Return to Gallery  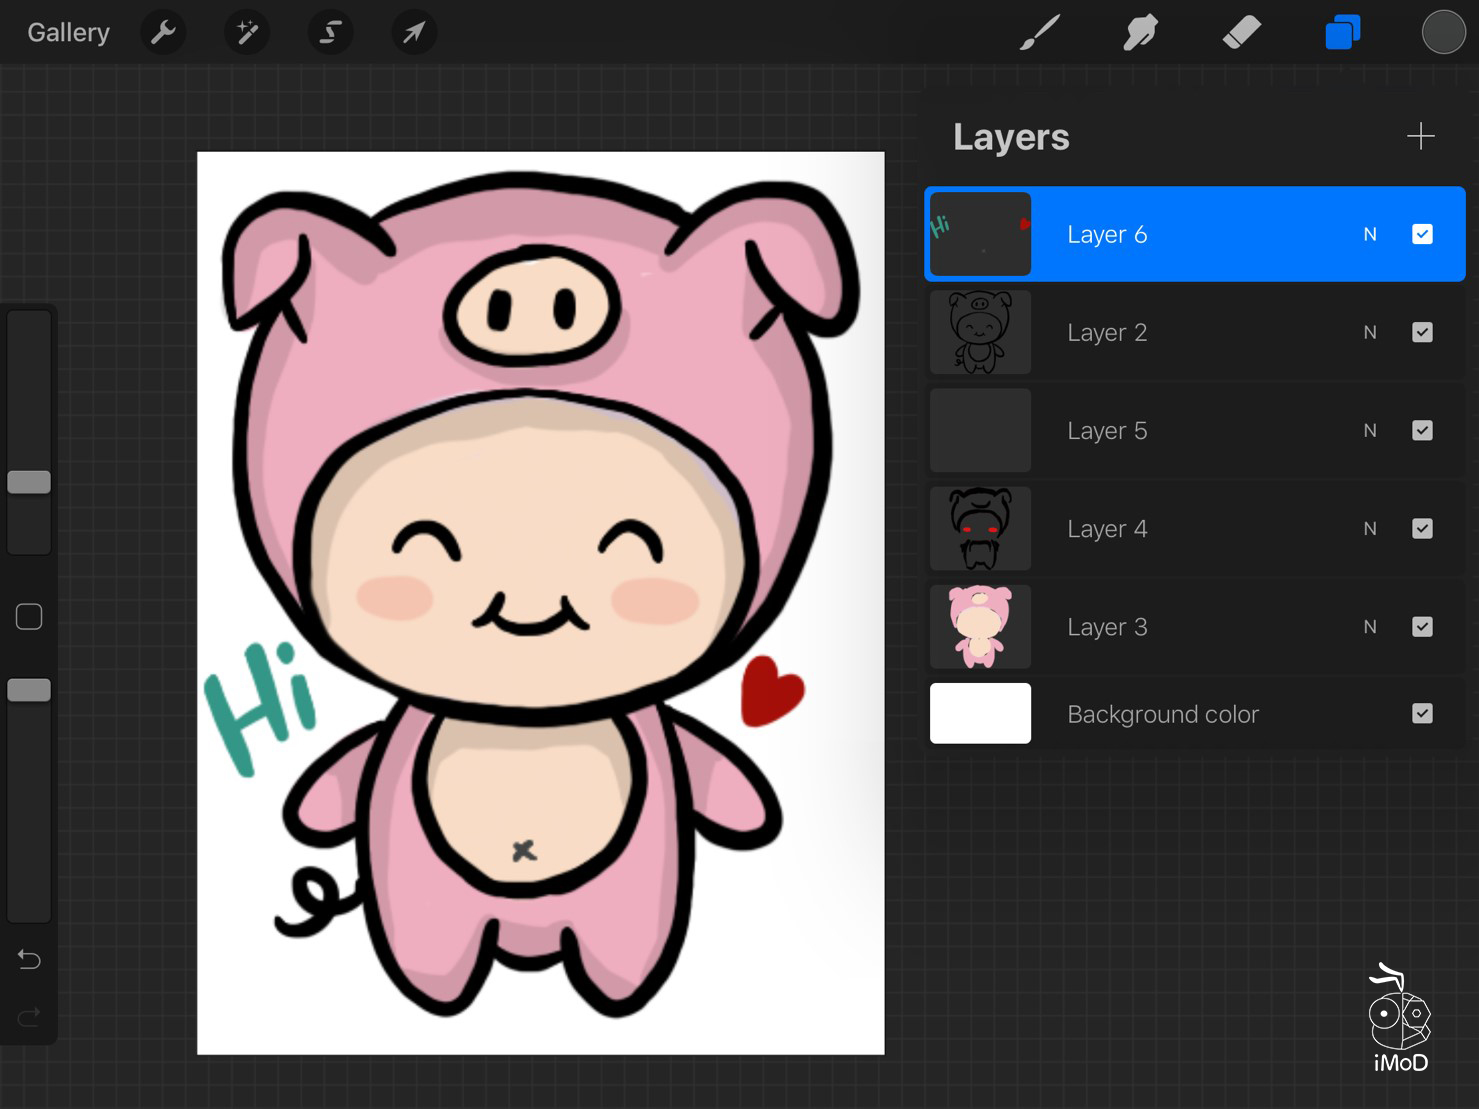[x=68, y=33]
